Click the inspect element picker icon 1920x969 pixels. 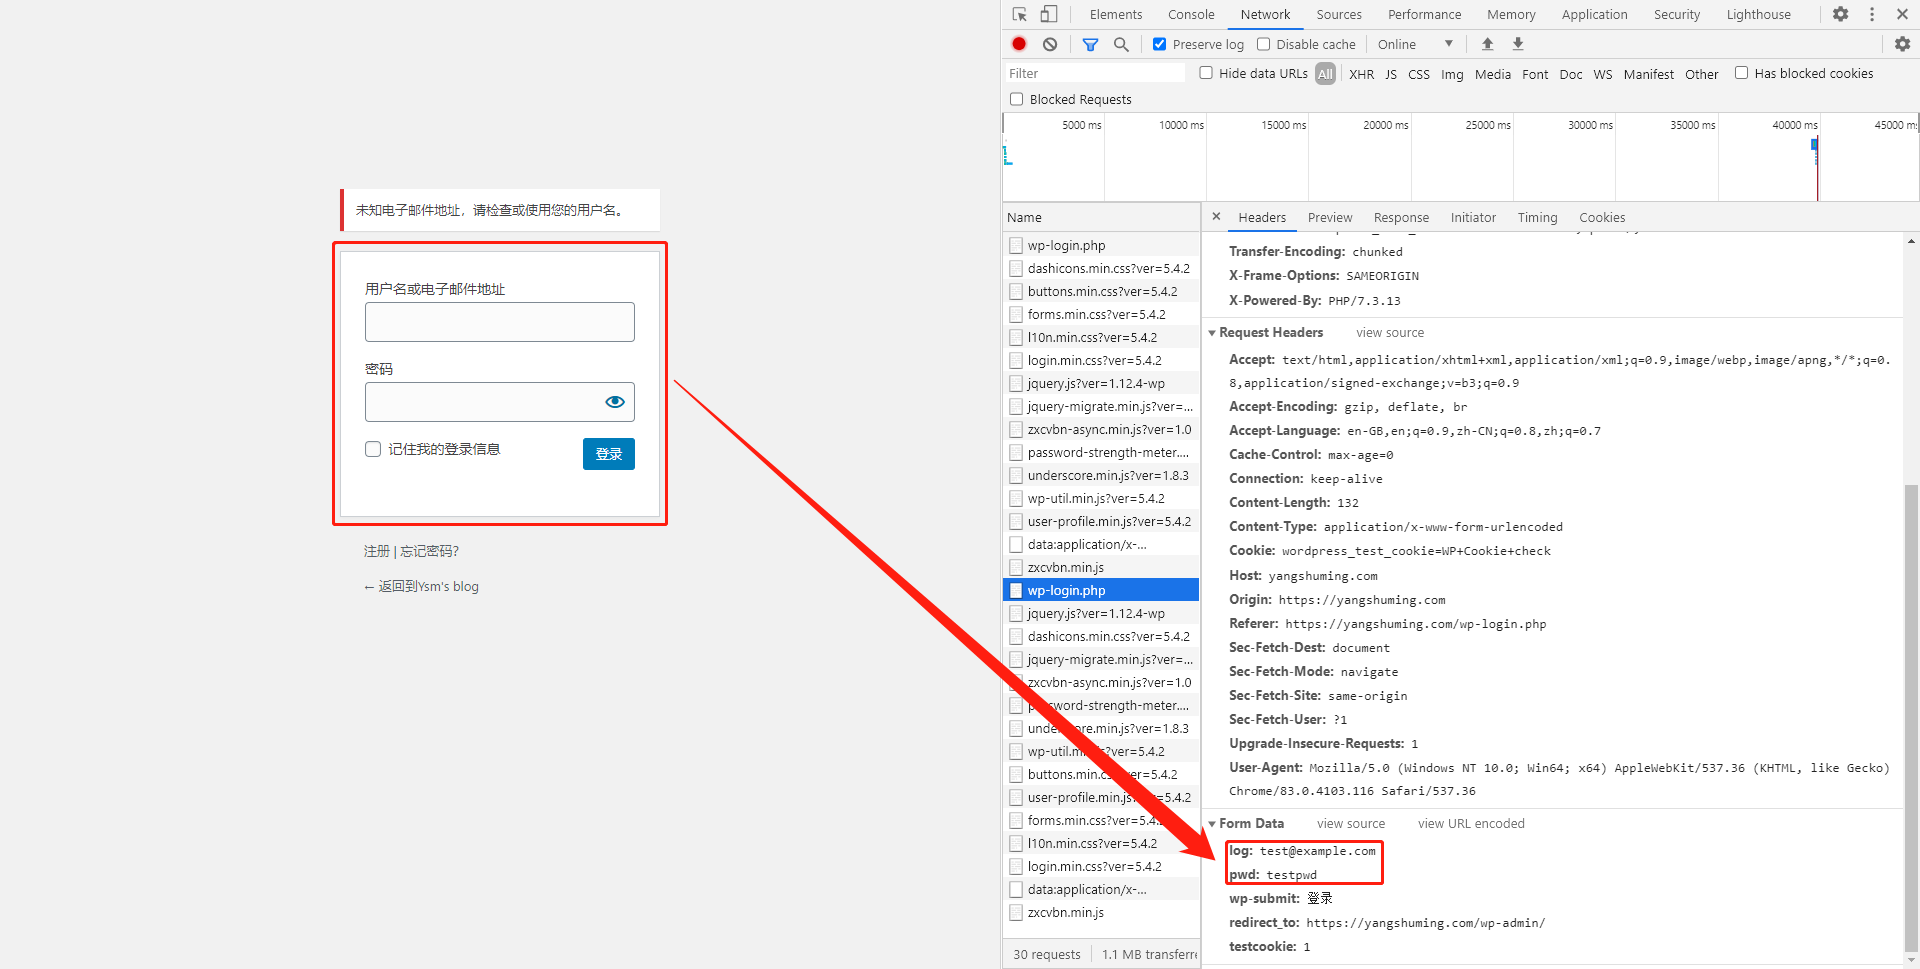(1019, 14)
